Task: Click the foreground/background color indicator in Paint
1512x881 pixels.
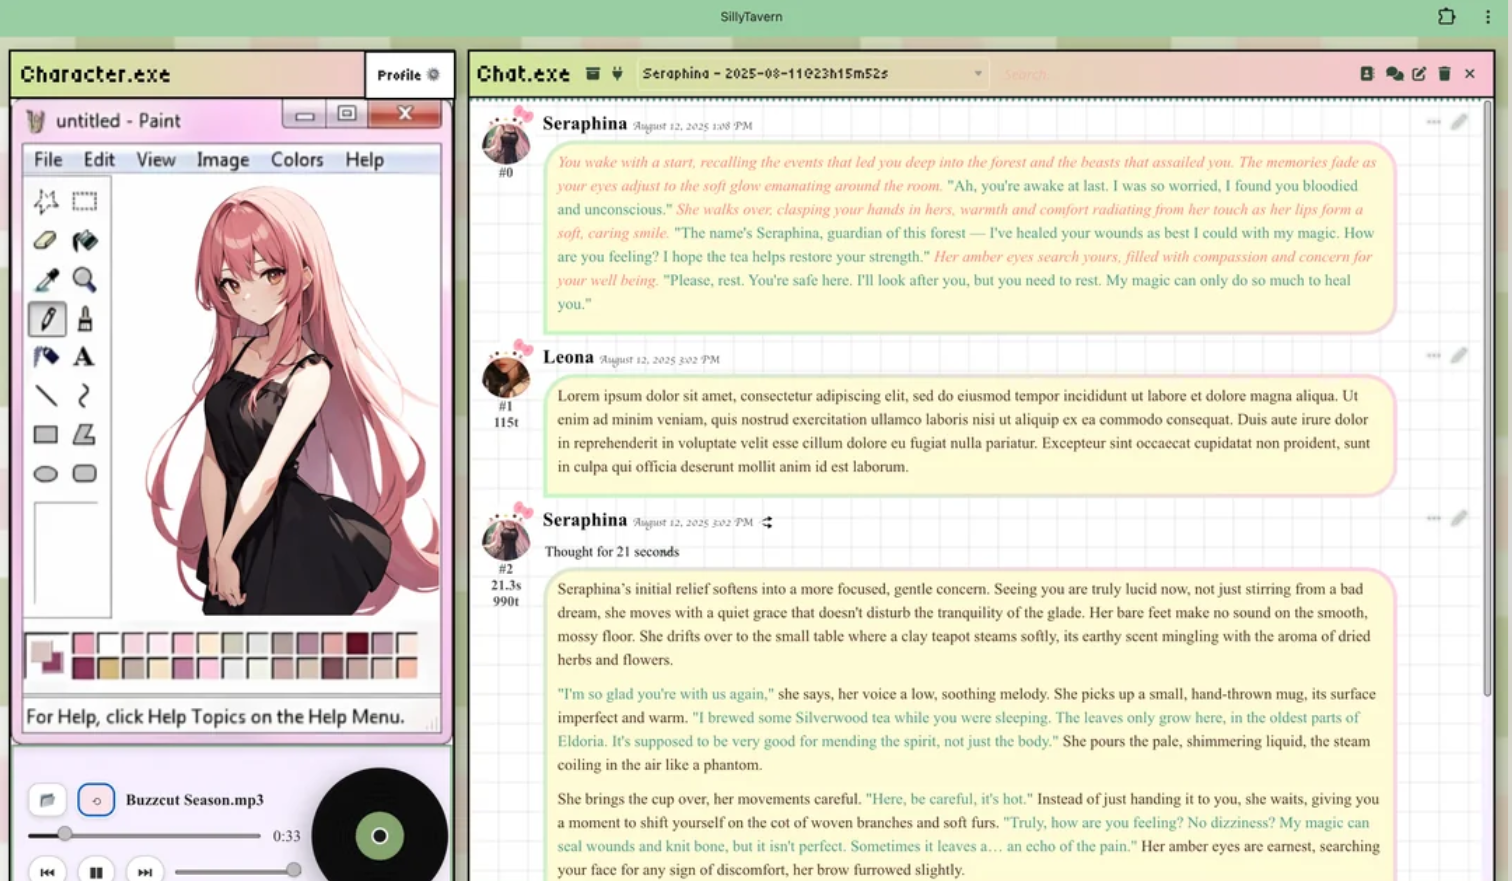Action: coord(46,656)
